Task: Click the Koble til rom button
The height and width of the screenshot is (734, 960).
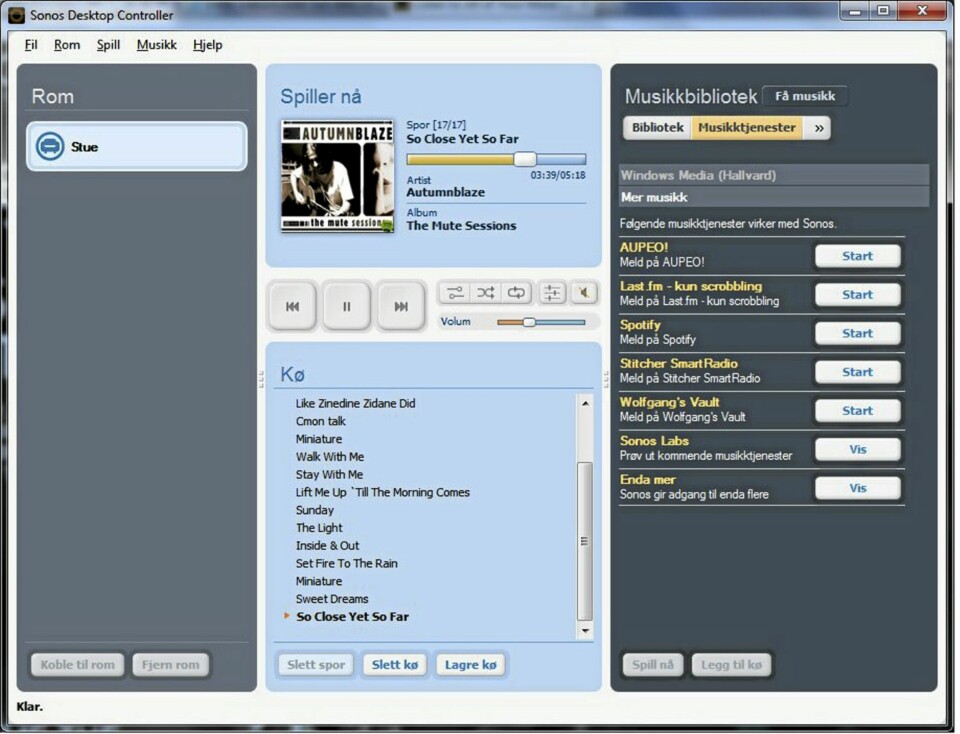Action: click(x=77, y=665)
